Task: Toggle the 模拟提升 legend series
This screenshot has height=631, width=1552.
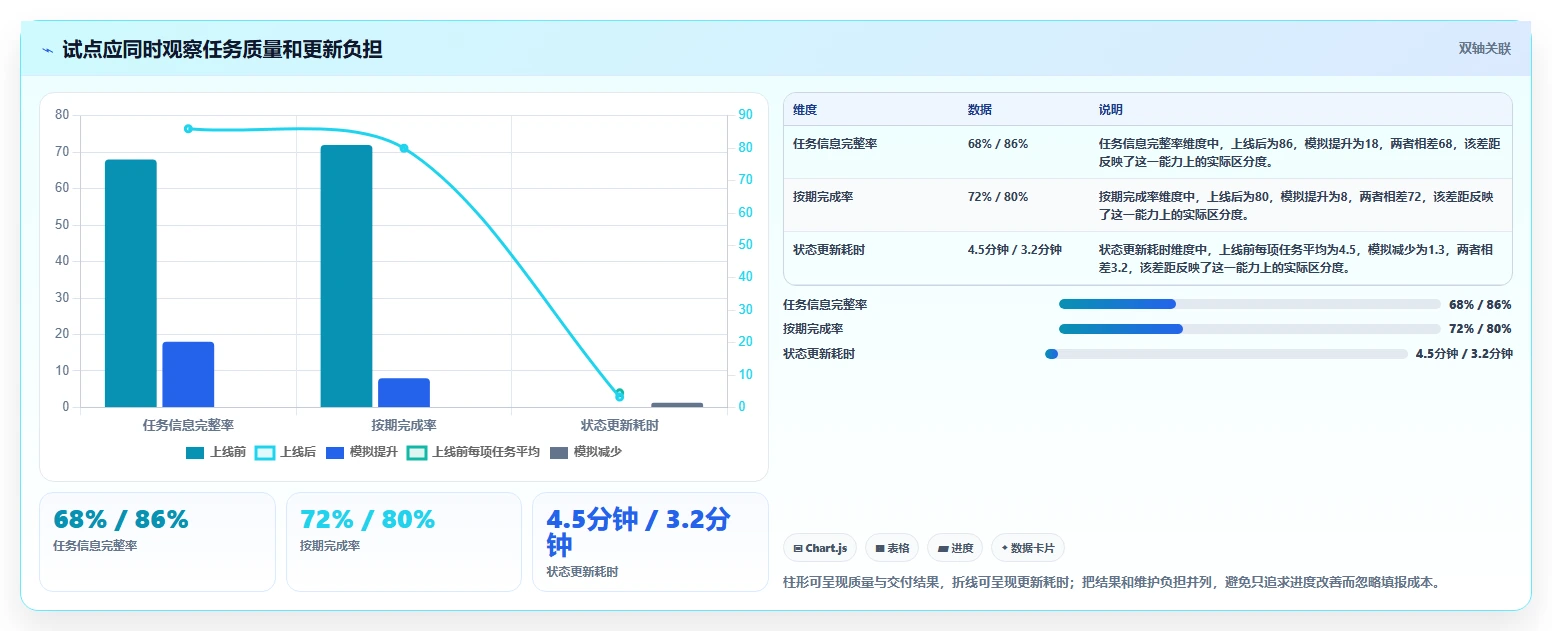Action: 362,452
